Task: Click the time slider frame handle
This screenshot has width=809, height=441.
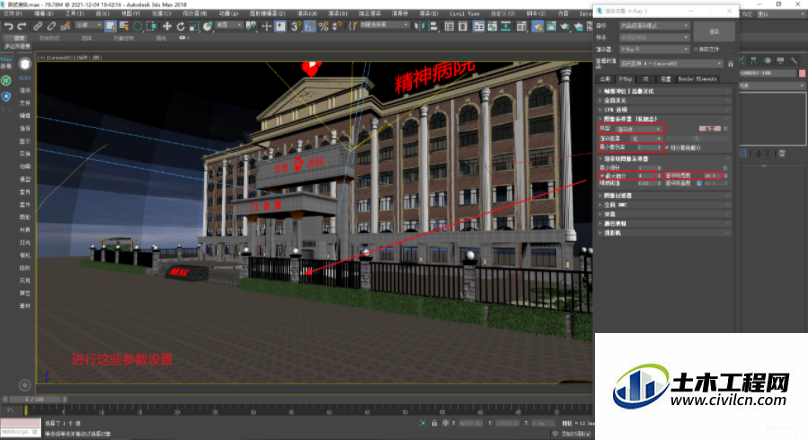Action: (x=36, y=399)
